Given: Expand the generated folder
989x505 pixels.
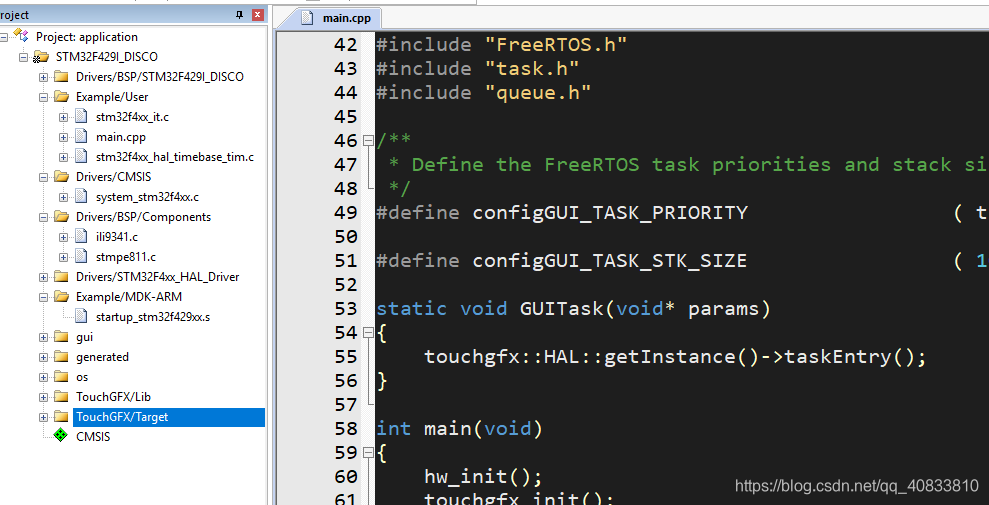Looking at the screenshot, I should 44,357.
